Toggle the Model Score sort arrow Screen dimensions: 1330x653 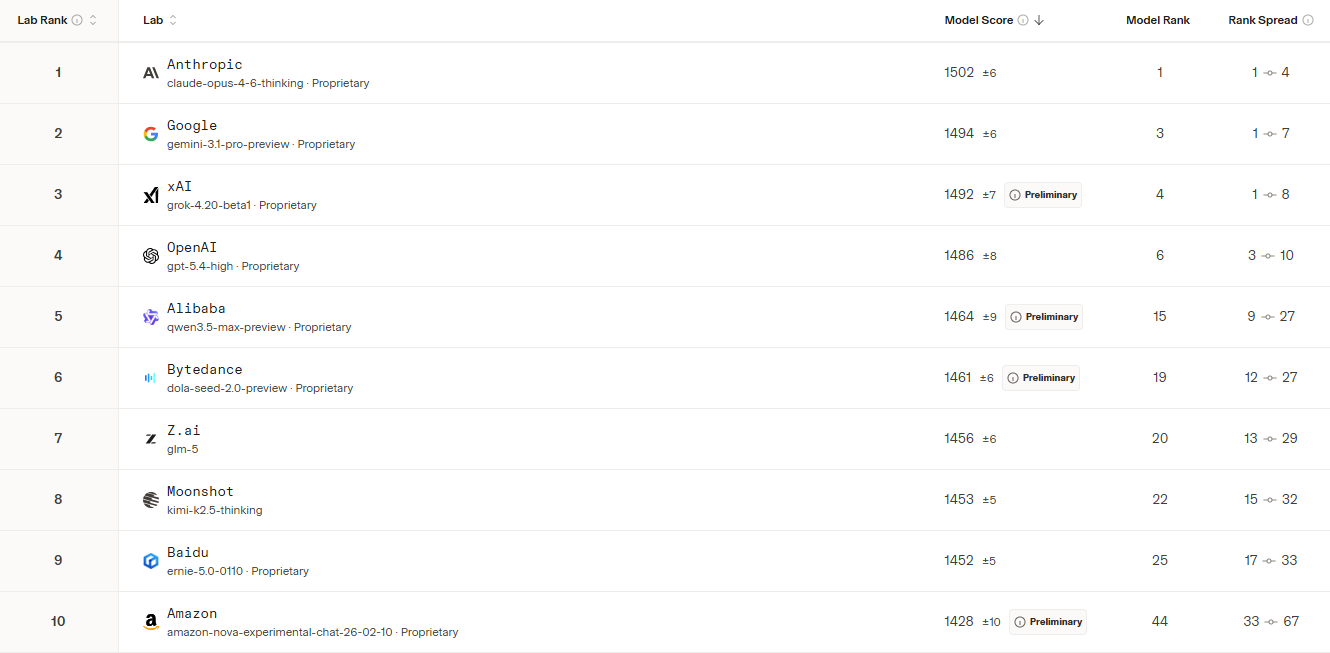pyautogui.click(x=1039, y=20)
